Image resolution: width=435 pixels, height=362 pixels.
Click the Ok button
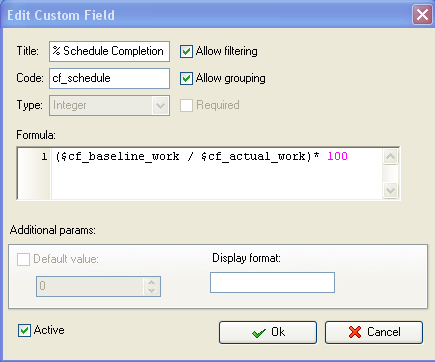[268, 332]
